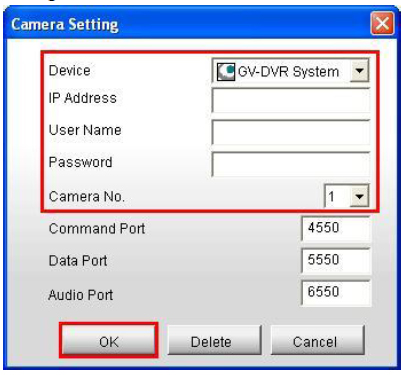Click the Delete button
This screenshot has height=375, width=401.
pyautogui.click(x=214, y=340)
